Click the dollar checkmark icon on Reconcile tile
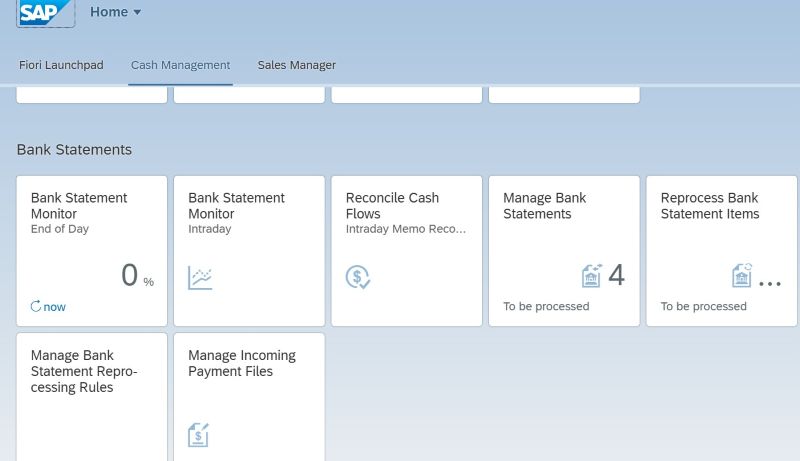 pos(358,277)
